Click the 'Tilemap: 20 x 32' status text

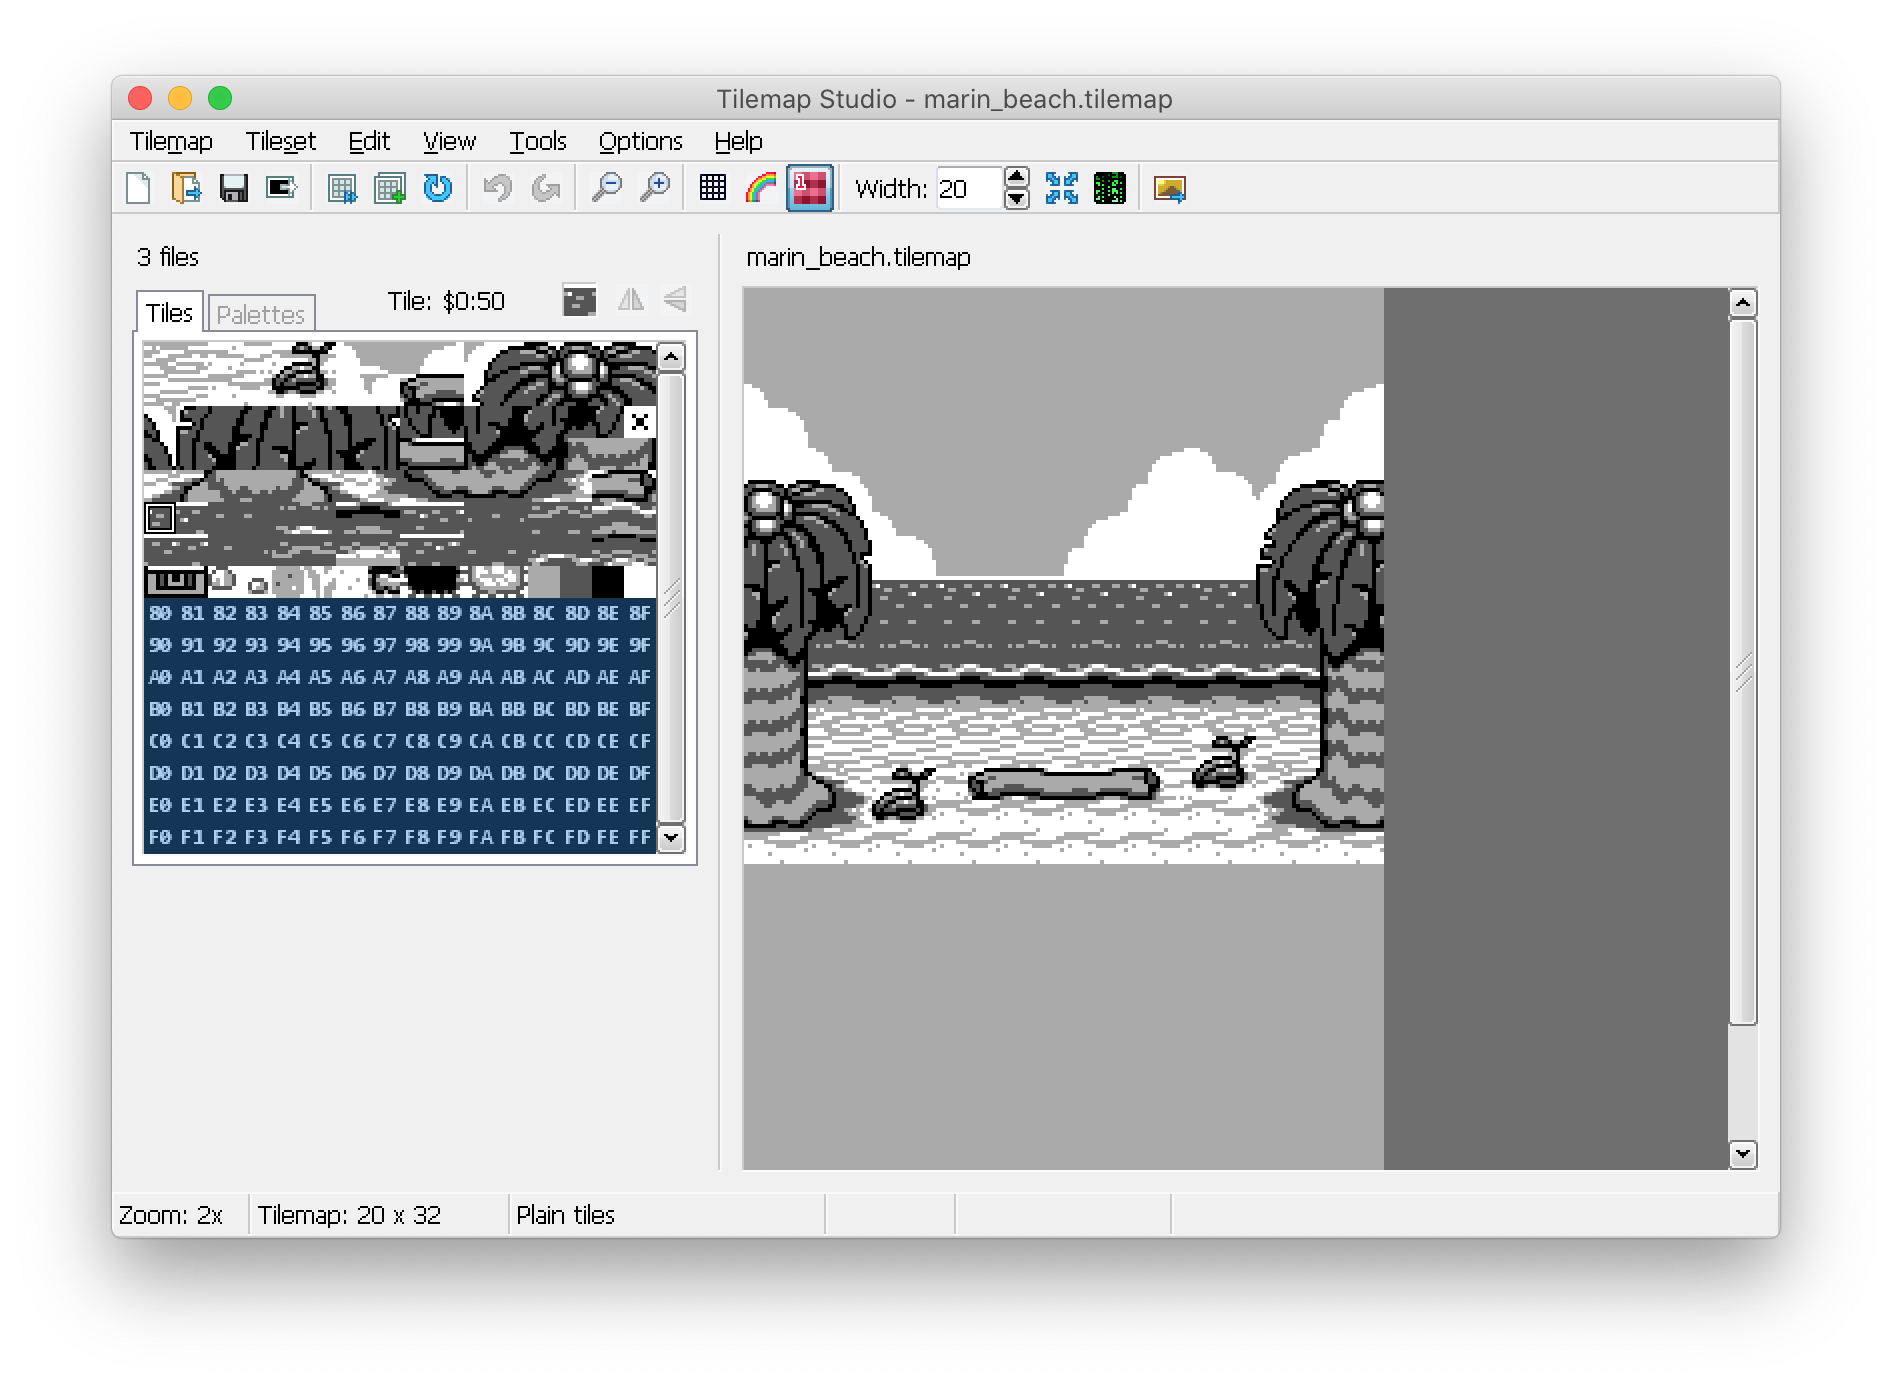[349, 1215]
